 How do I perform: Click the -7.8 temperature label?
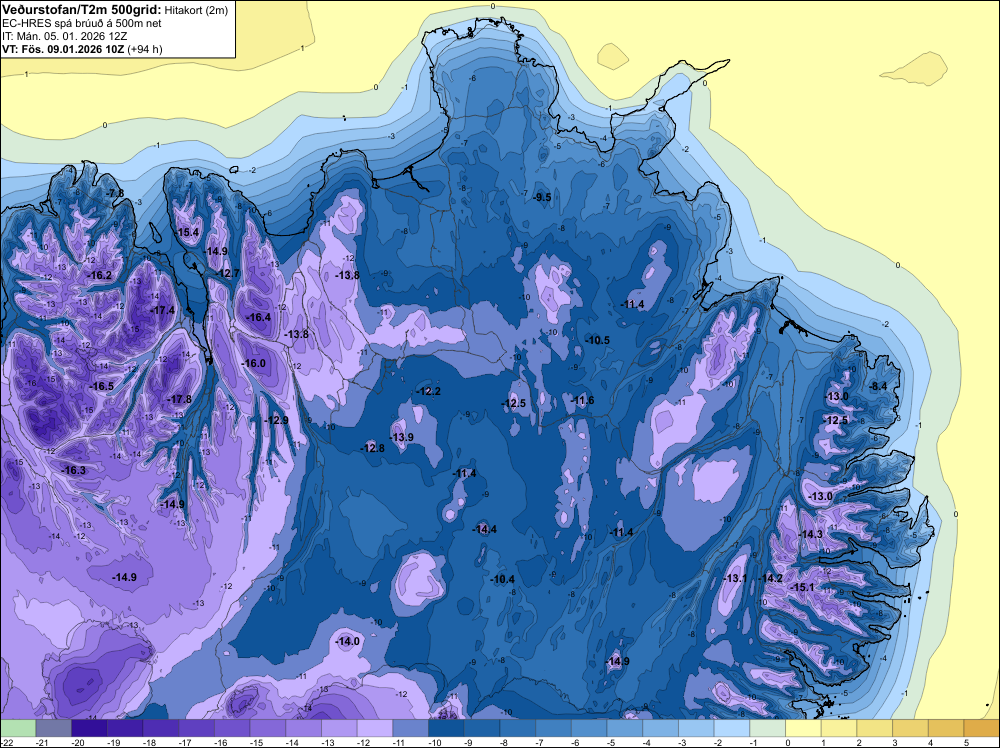(x=115, y=193)
